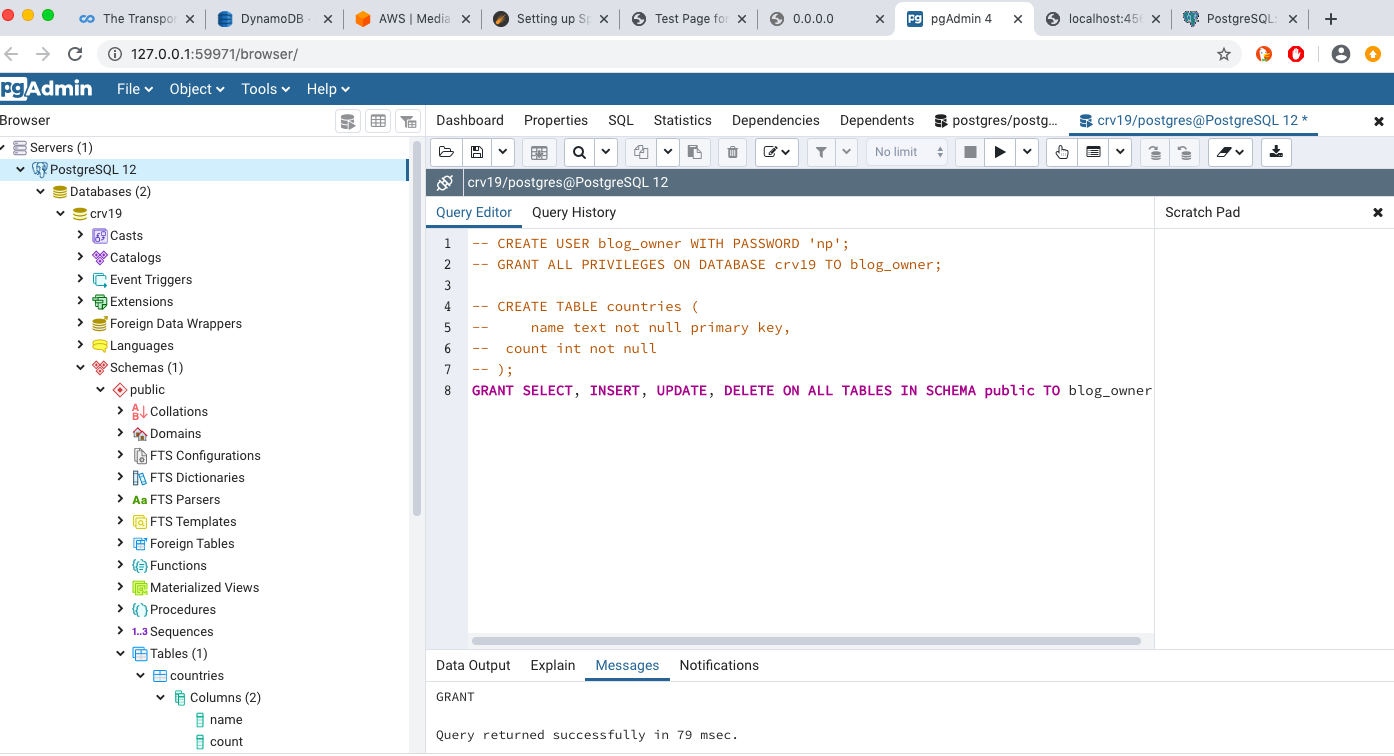Click the View Data grid icon in Browser
Image resolution: width=1394 pixels, height=756 pixels.
(378, 121)
